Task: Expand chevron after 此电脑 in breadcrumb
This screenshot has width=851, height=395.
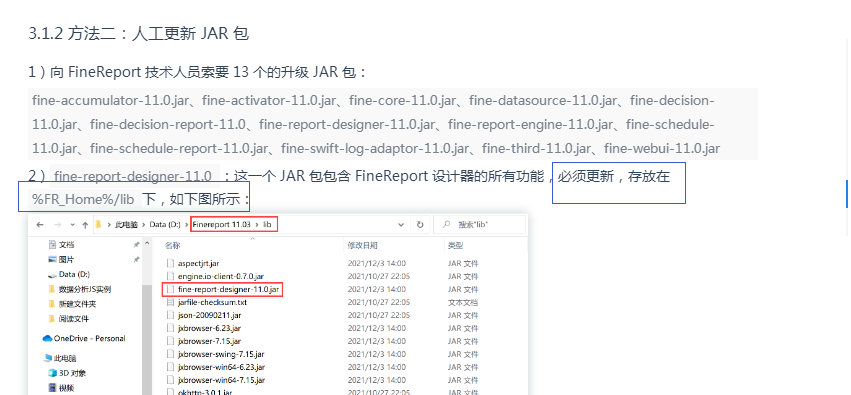Action: 144,224
